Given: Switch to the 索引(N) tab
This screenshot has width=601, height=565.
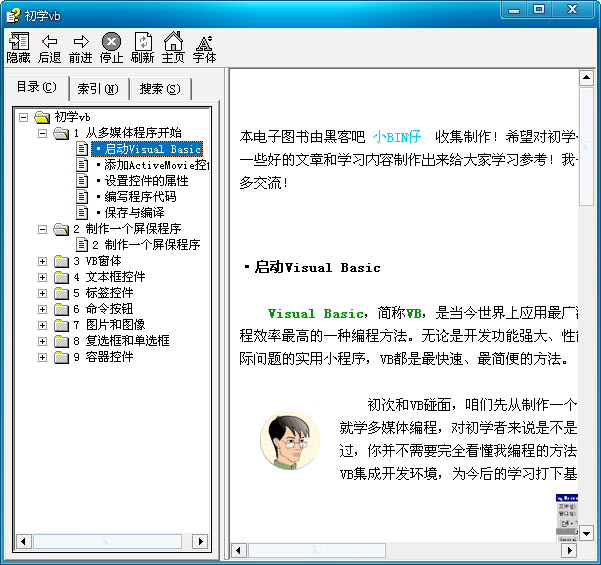Looking at the screenshot, I should coord(98,89).
